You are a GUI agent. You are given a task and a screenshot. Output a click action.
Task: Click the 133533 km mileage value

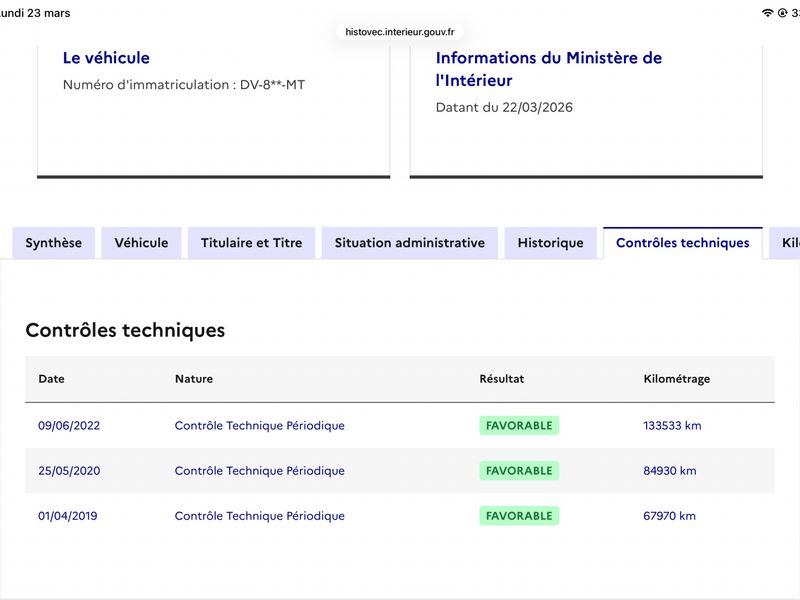(x=672, y=426)
